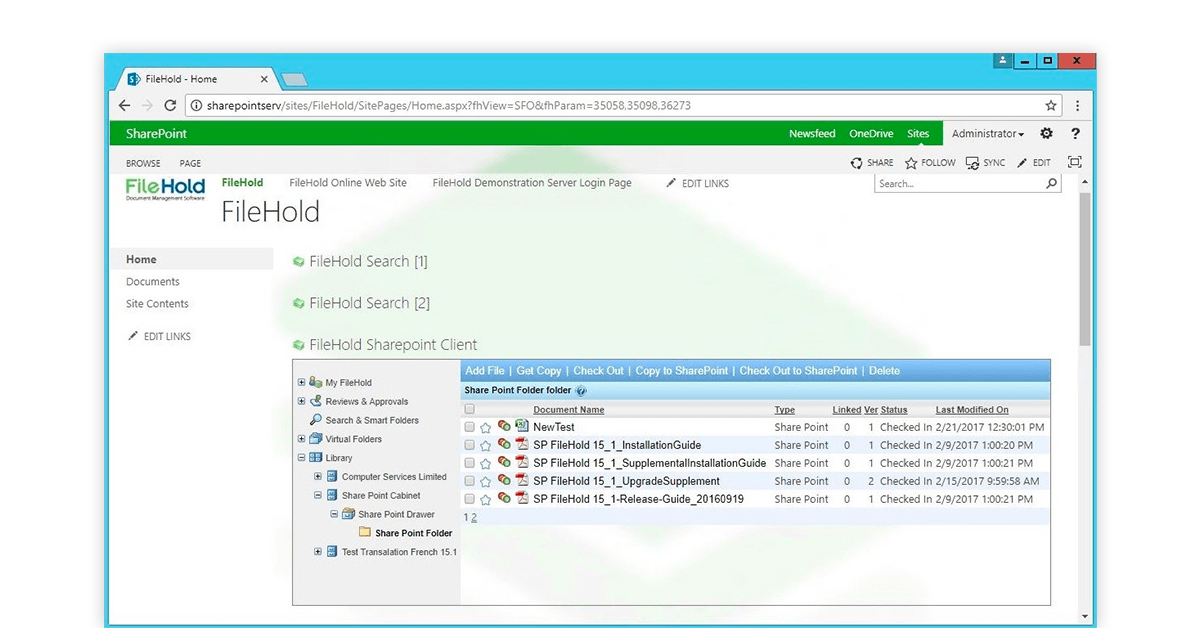Tick the select-all checkbox in the document list header
1200x628 pixels.
(x=470, y=410)
